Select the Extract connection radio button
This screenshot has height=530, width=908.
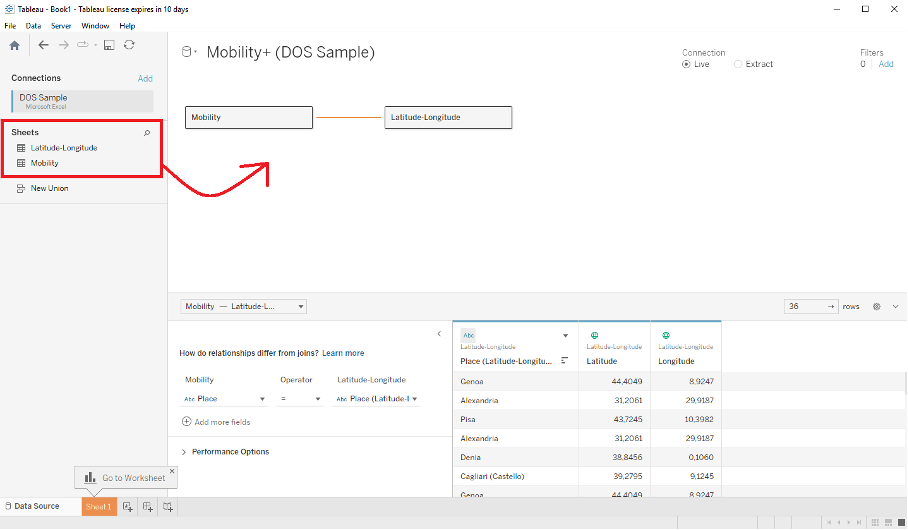pos(738,64)
